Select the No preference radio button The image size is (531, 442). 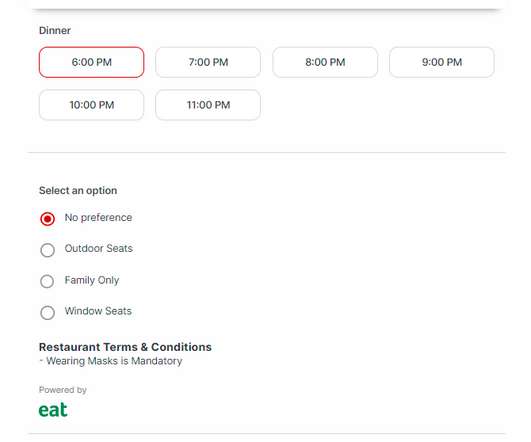pos(47,219)
